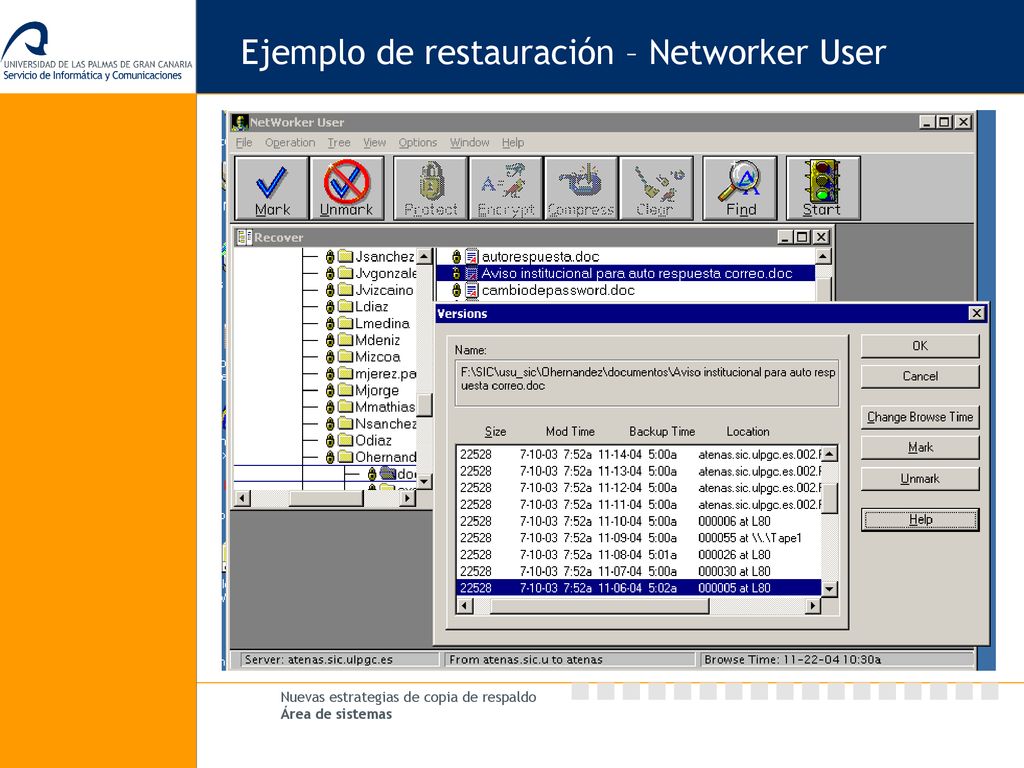Click the Start traffic light icon
The image size is (1024, 768).
point(824,188)
